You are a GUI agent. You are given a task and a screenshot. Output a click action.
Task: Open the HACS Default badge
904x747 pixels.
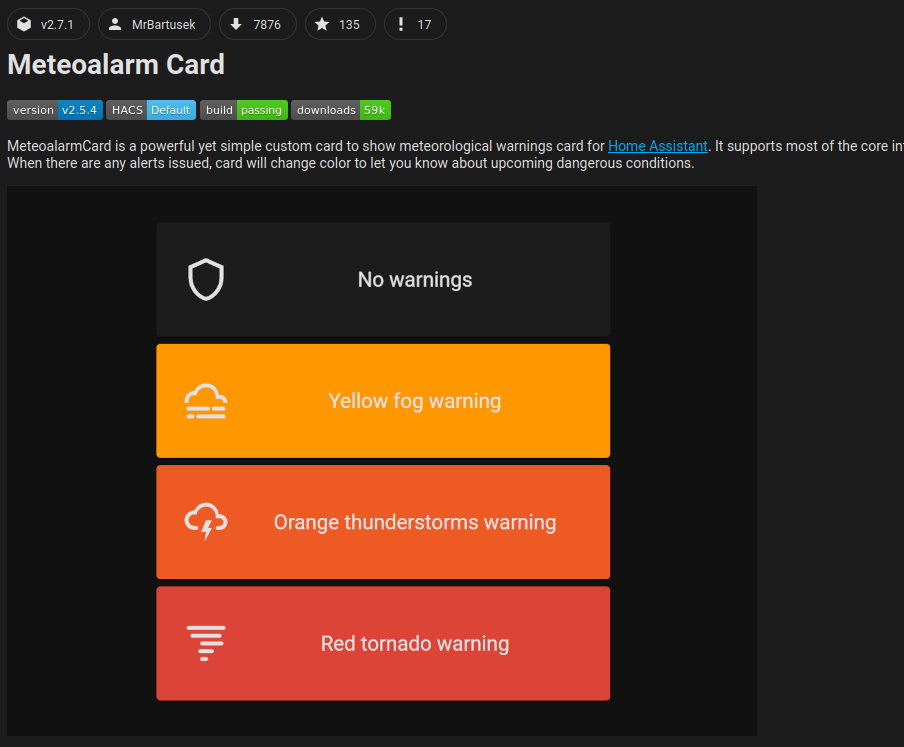coord(151,110)
